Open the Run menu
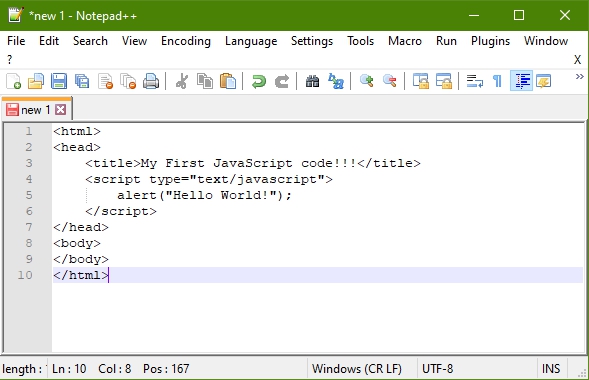 [x=446, y=41]
